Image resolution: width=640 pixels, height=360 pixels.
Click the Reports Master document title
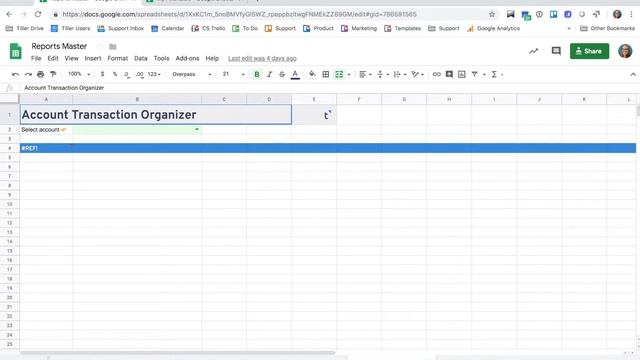click(59, 46)
